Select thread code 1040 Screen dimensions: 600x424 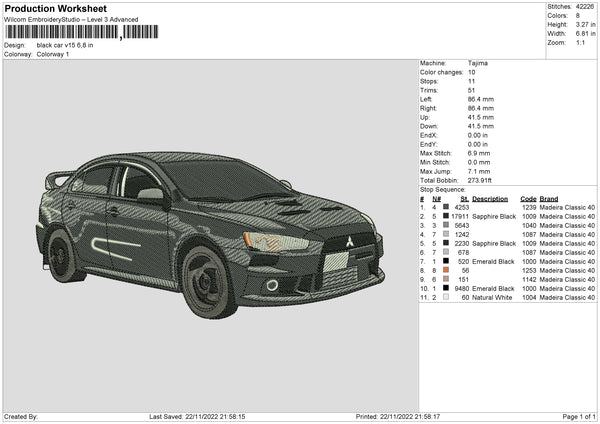(x=529, y=226)
